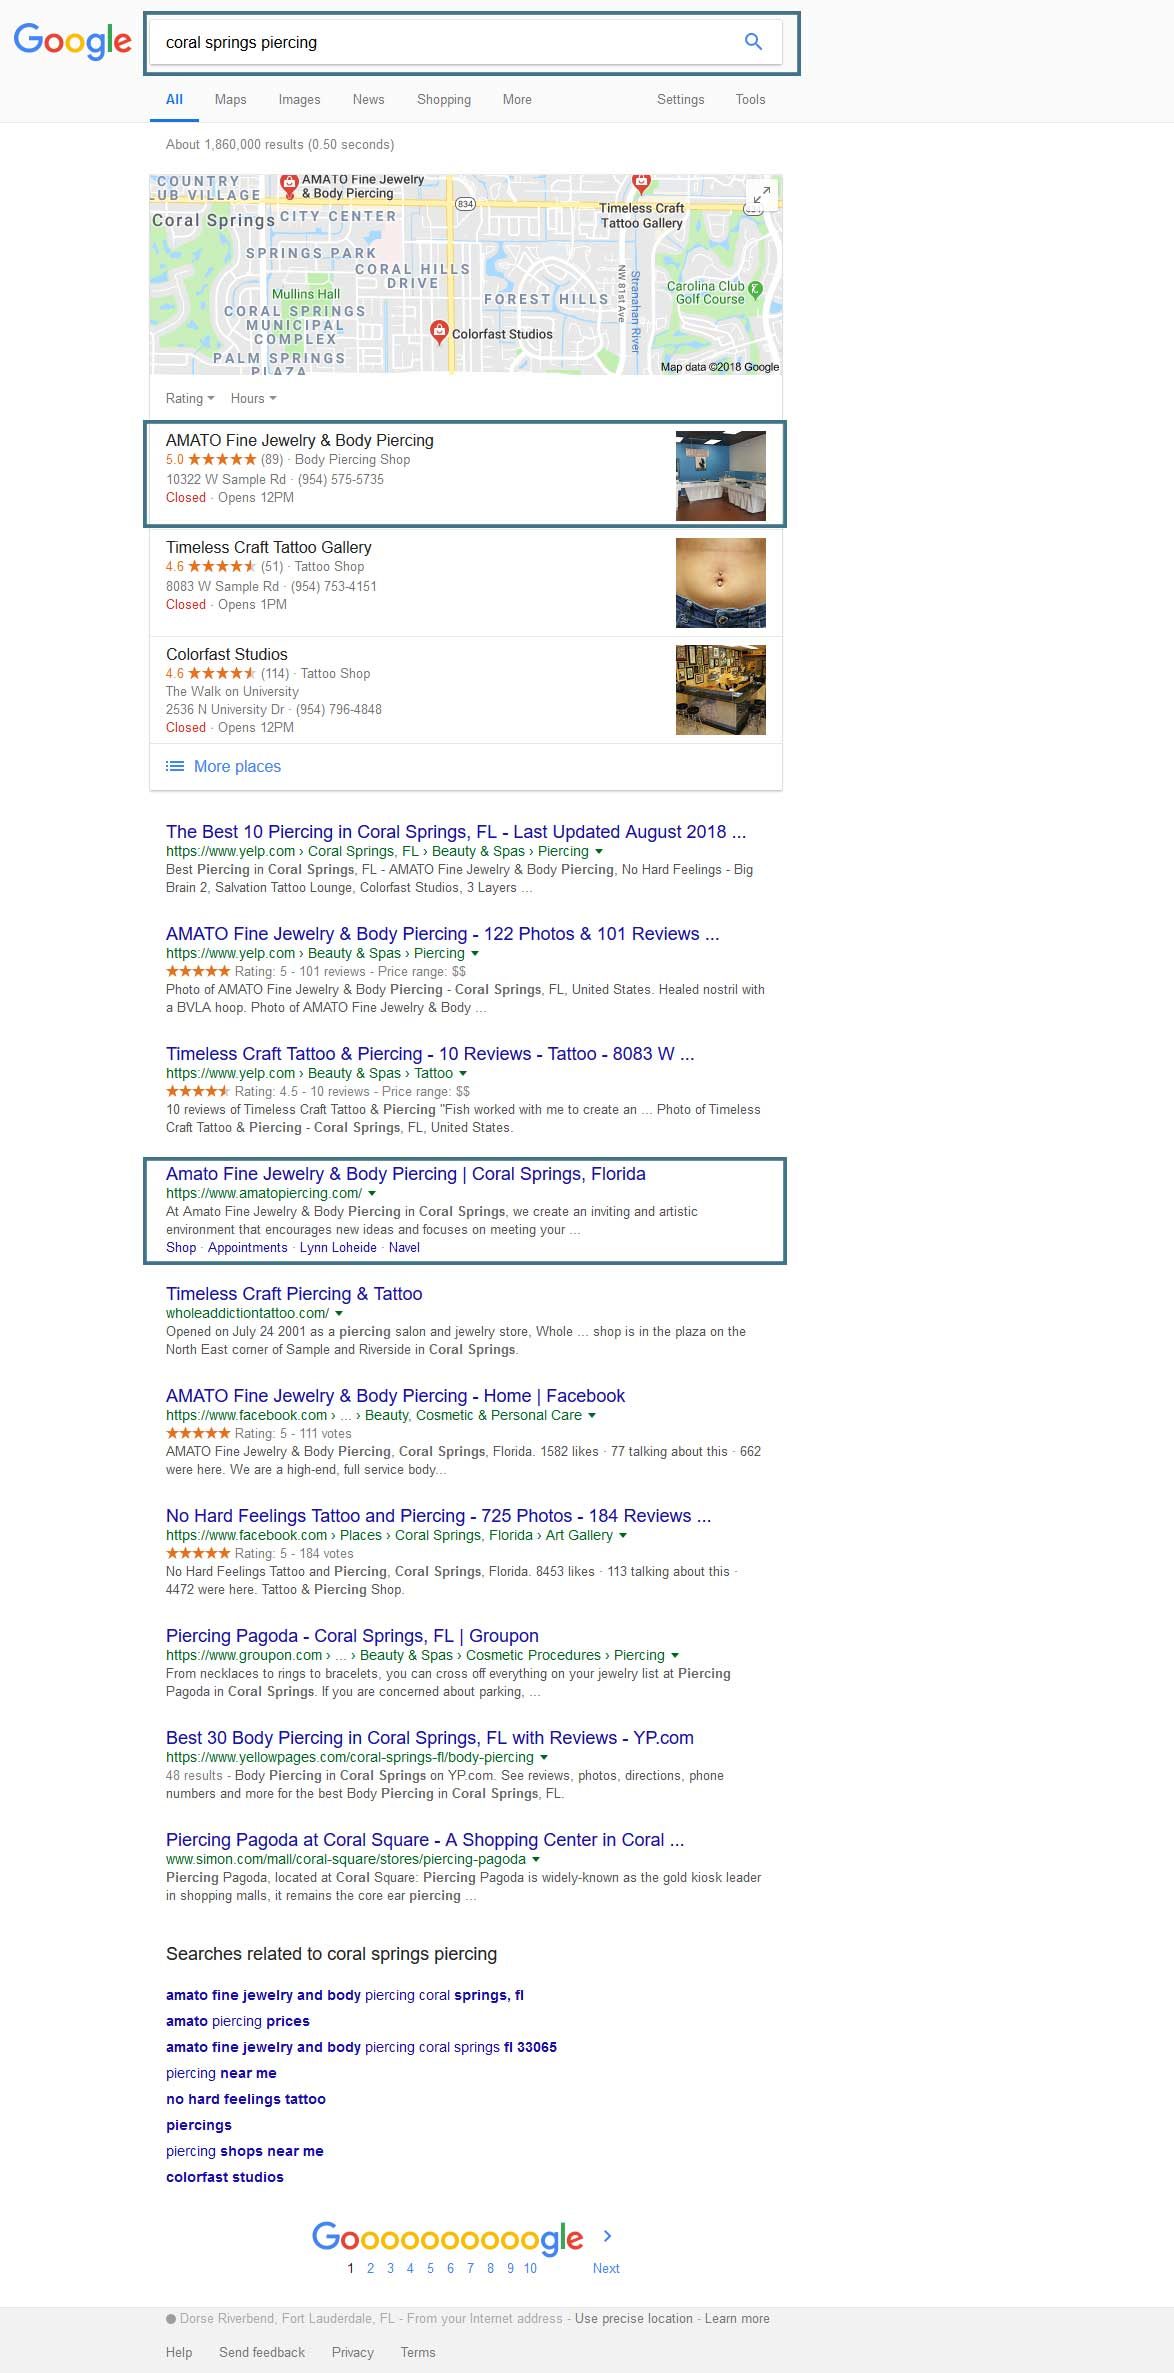Open dropdown arrow beside groupon.com result URL
1174x2373 pixels.
point(675,1655)
